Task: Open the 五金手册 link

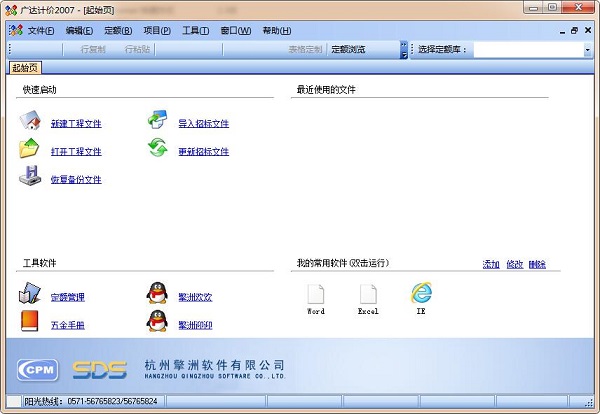Action: 68,325
